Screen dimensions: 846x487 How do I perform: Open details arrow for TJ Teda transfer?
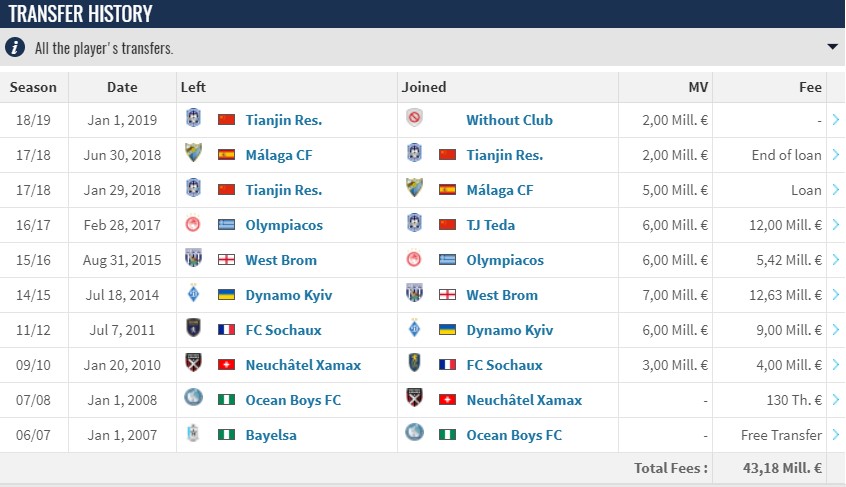[x=836, y=224]
